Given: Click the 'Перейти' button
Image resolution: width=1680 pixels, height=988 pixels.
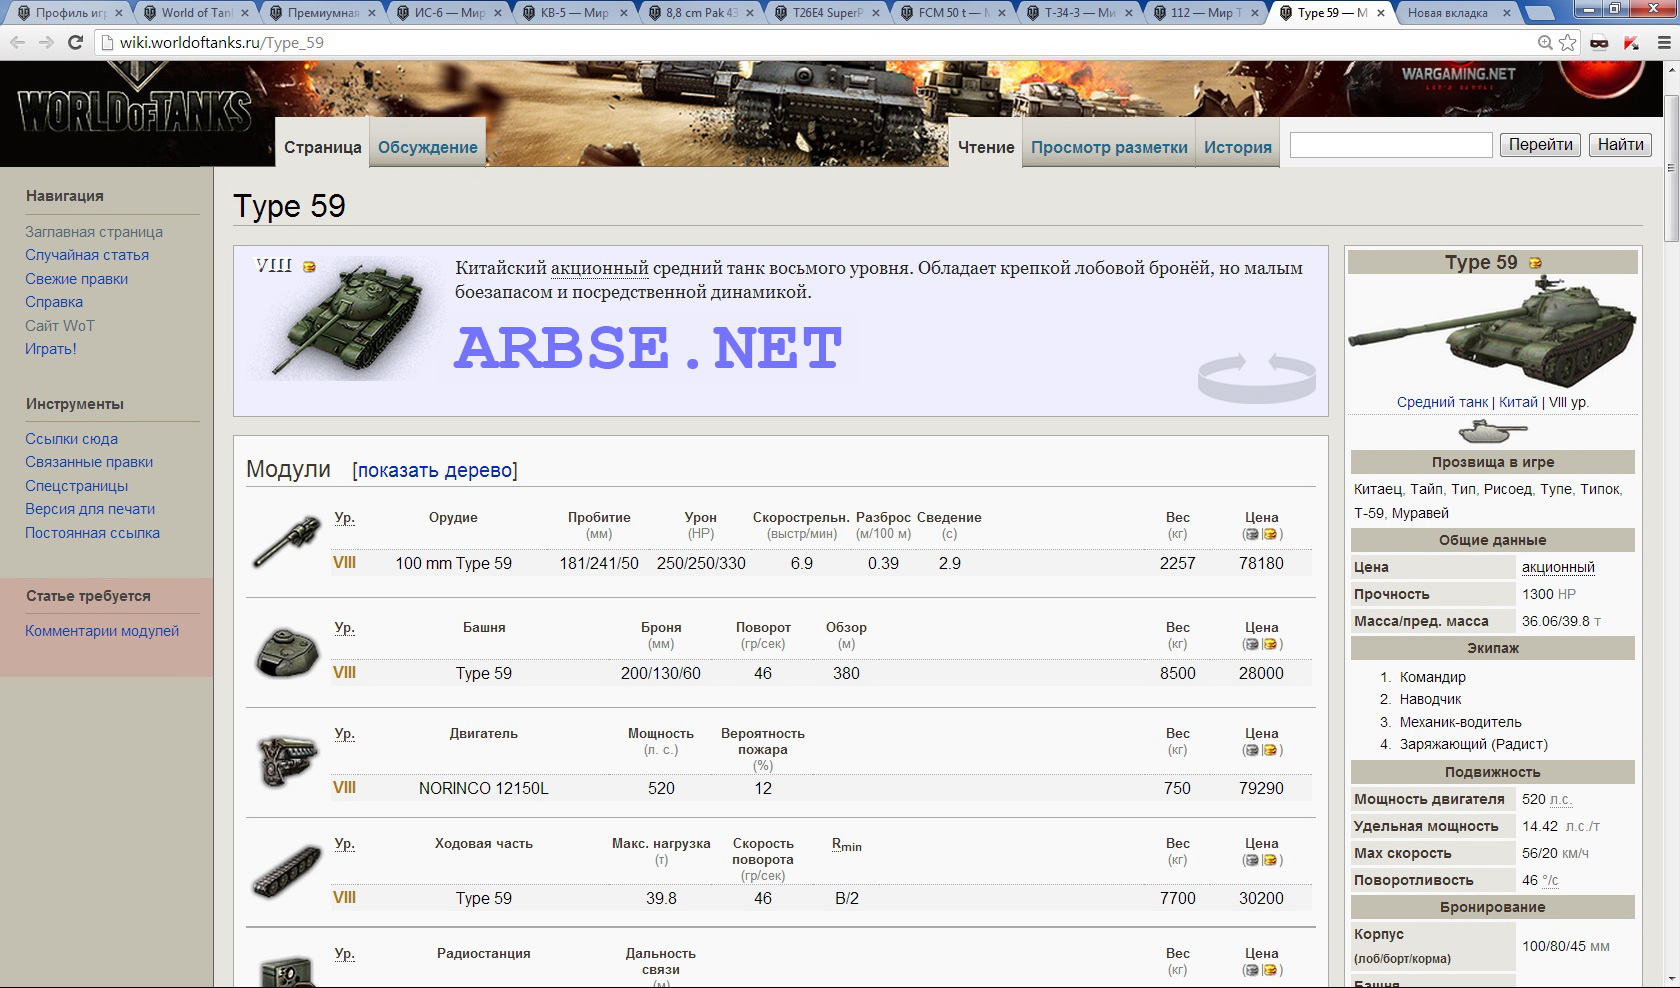Looking at the screenshot, I should 1541,145.
